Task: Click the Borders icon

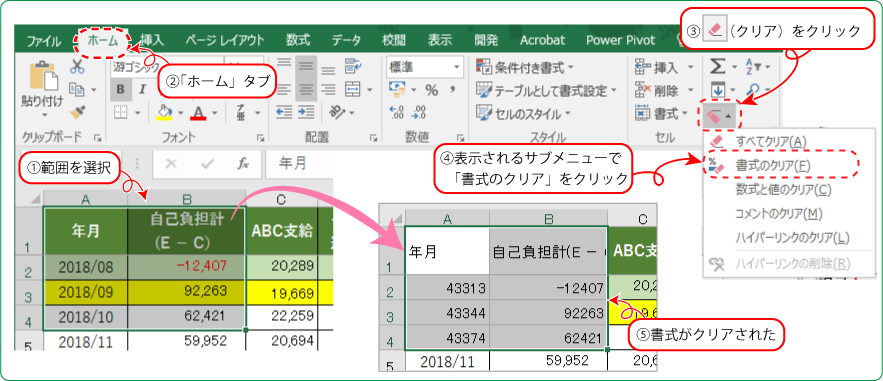Action: [x=121, y=113]
